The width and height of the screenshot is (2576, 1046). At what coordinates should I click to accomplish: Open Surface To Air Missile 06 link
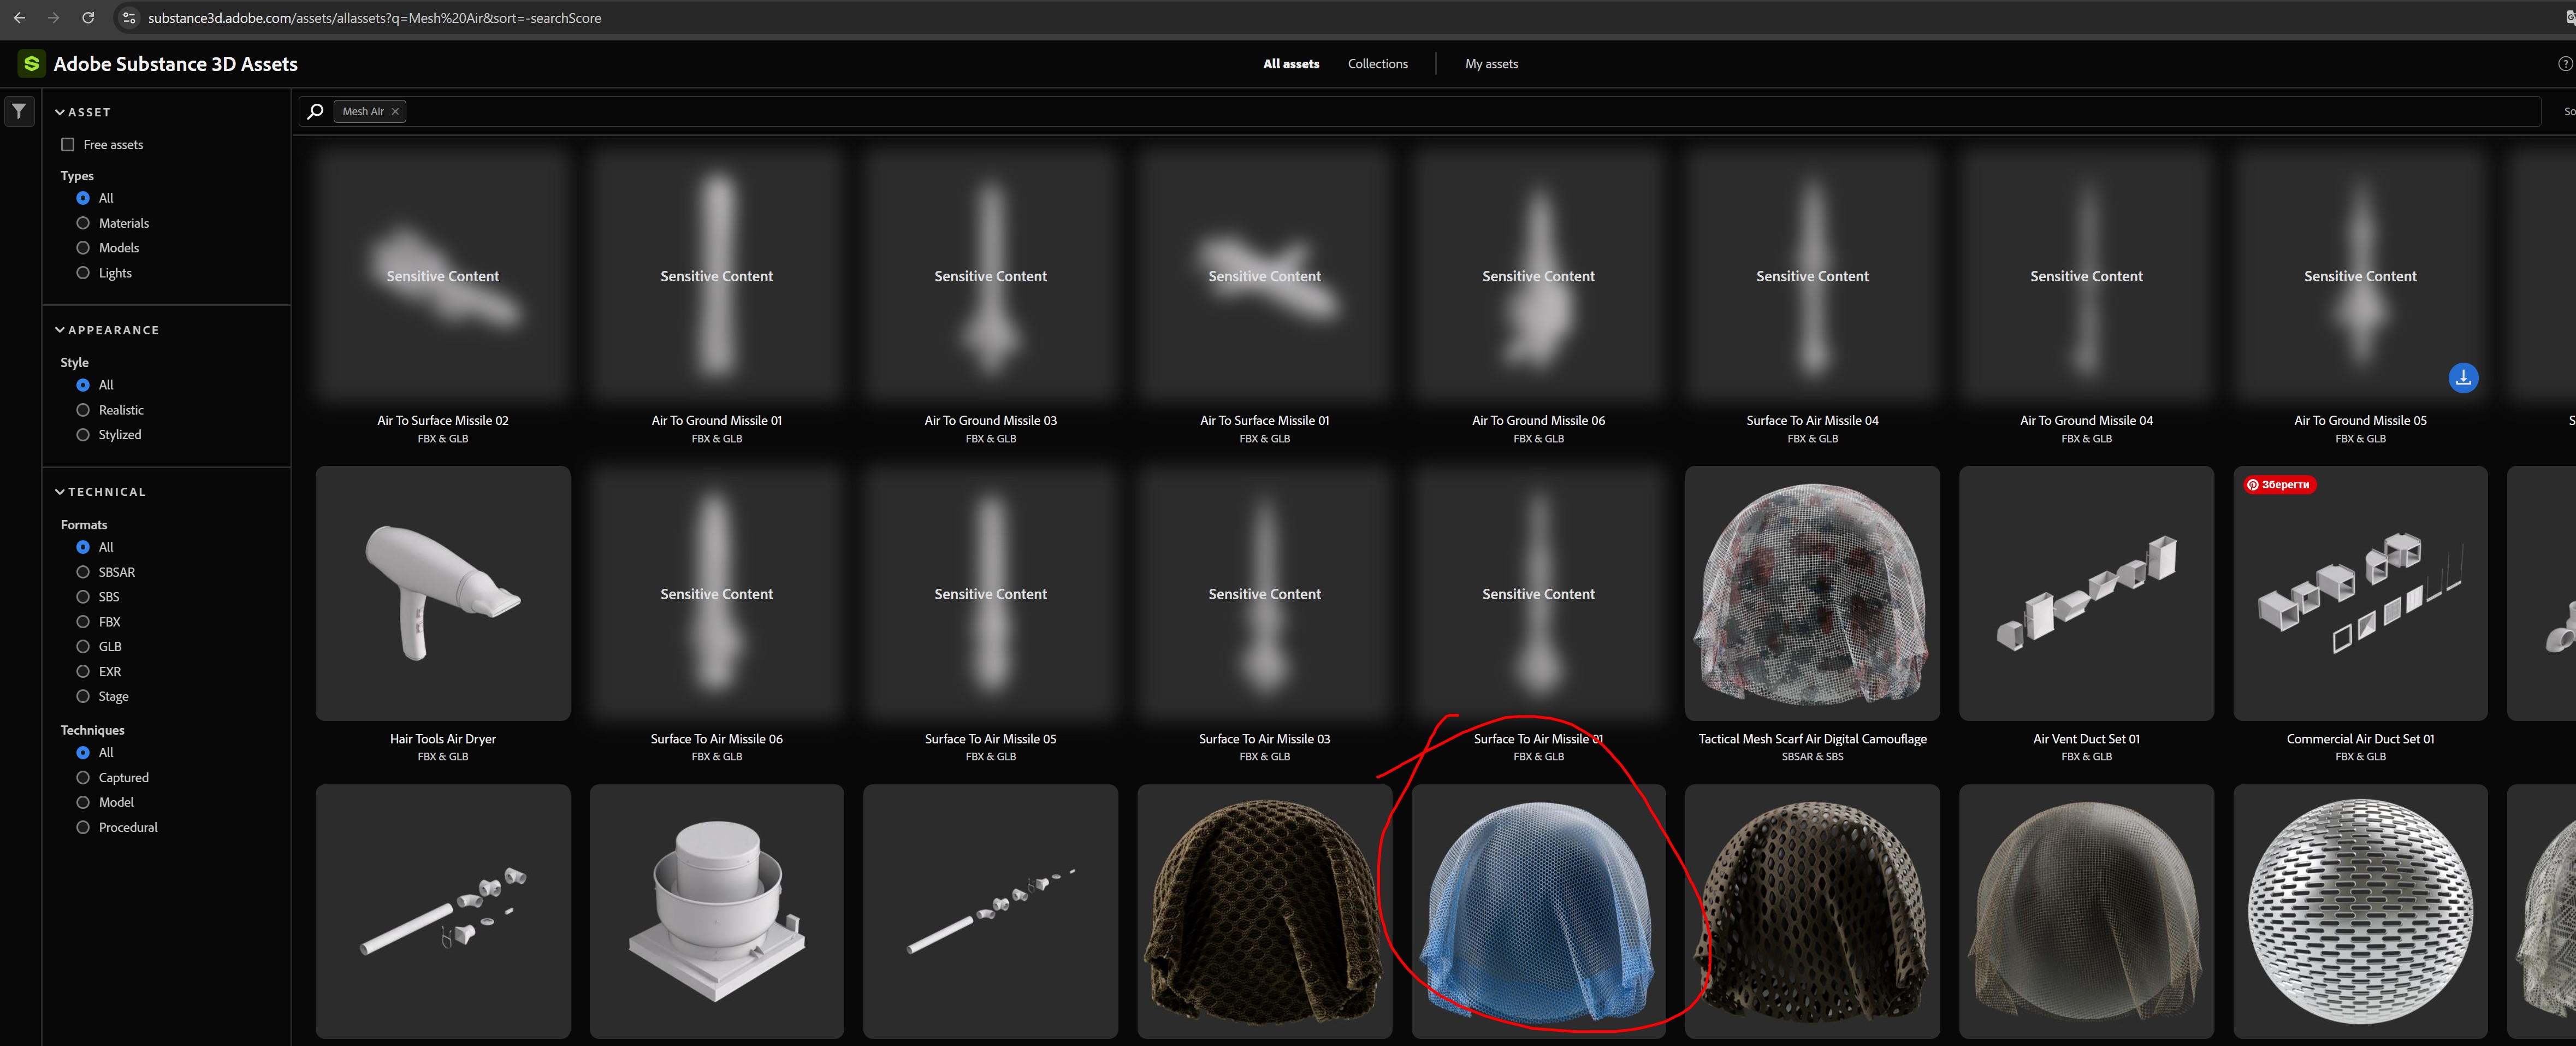tap(716, 739)
